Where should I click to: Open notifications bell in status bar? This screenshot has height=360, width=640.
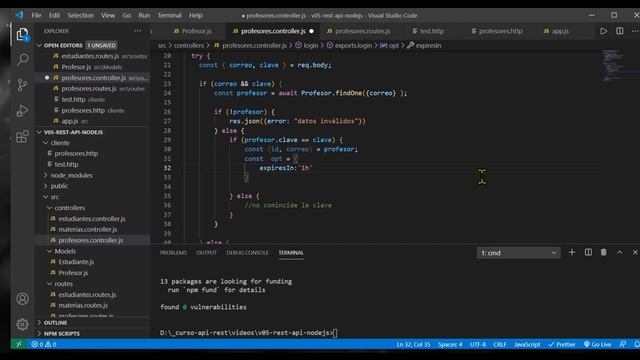(x=636, y=344)
